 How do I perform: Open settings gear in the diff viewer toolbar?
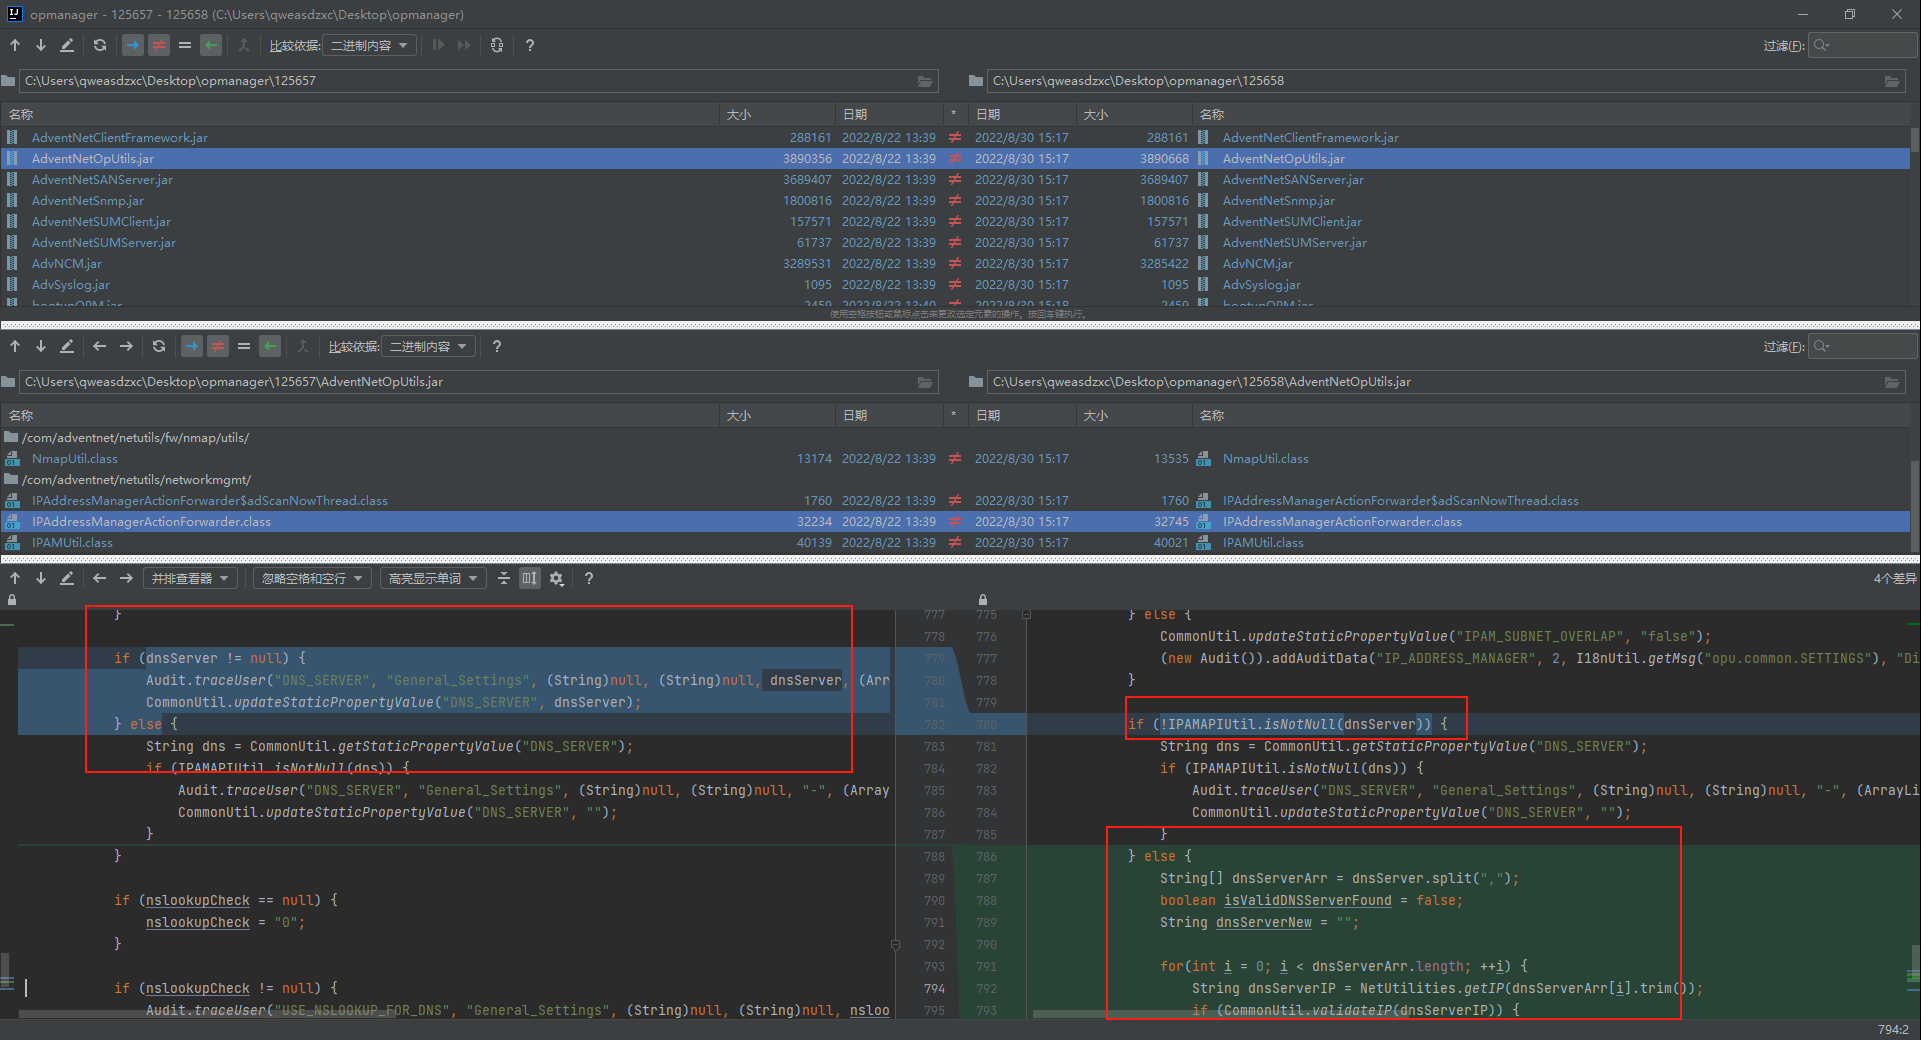coord(557,578)
